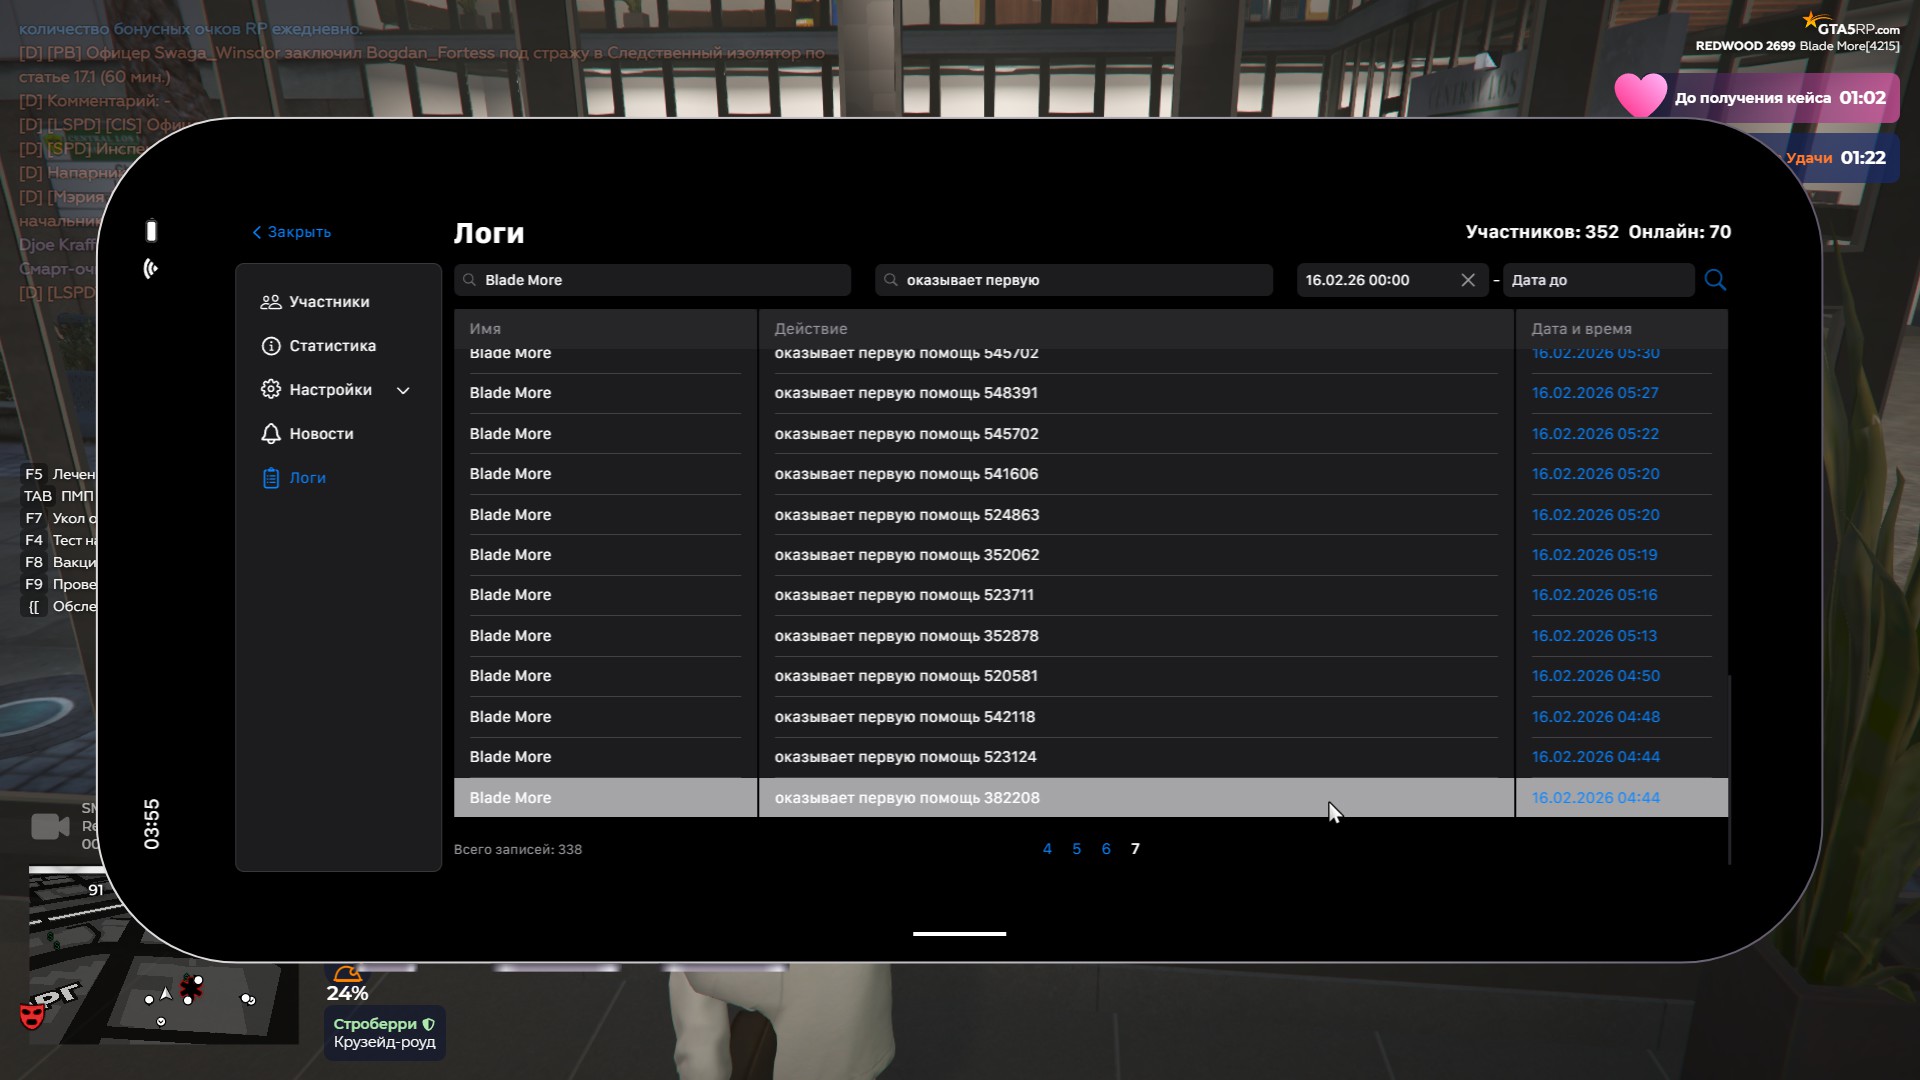The height and width of the screenshot is (1080, 1920).
Task: Click the blue search magnifier icon
Action: click(1715, 280)
